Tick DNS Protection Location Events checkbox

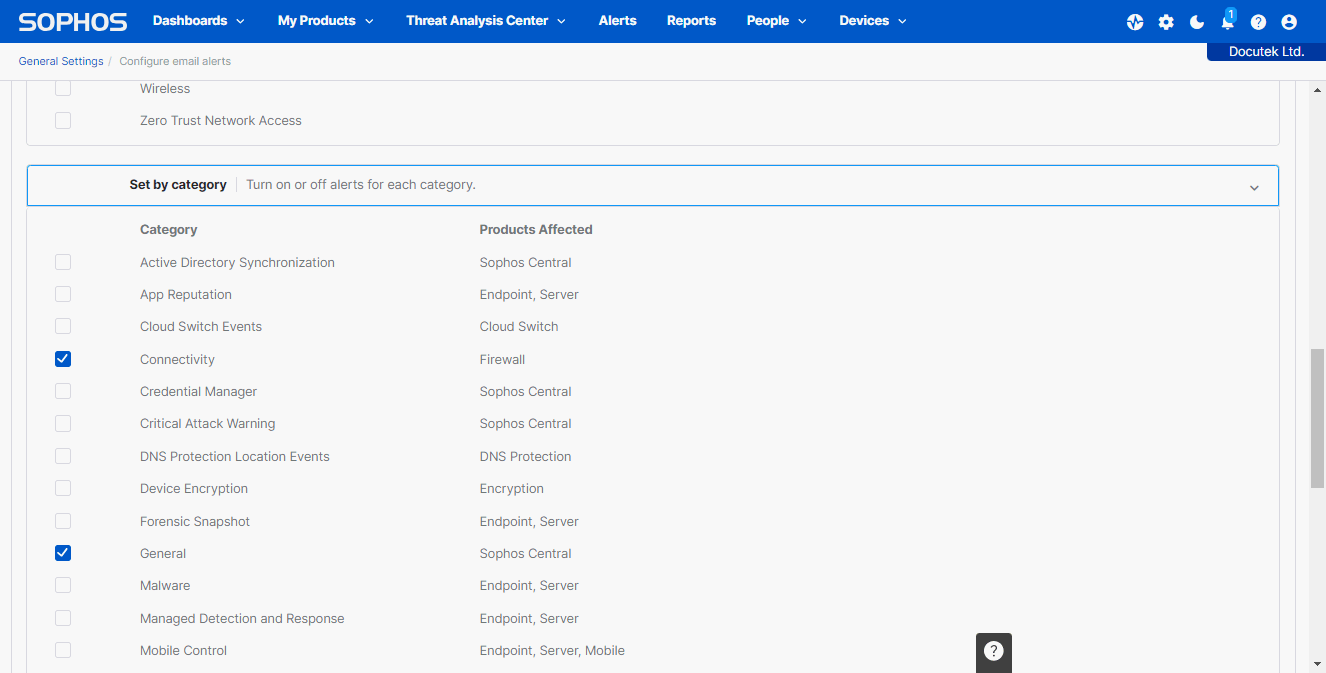[63, 456]
